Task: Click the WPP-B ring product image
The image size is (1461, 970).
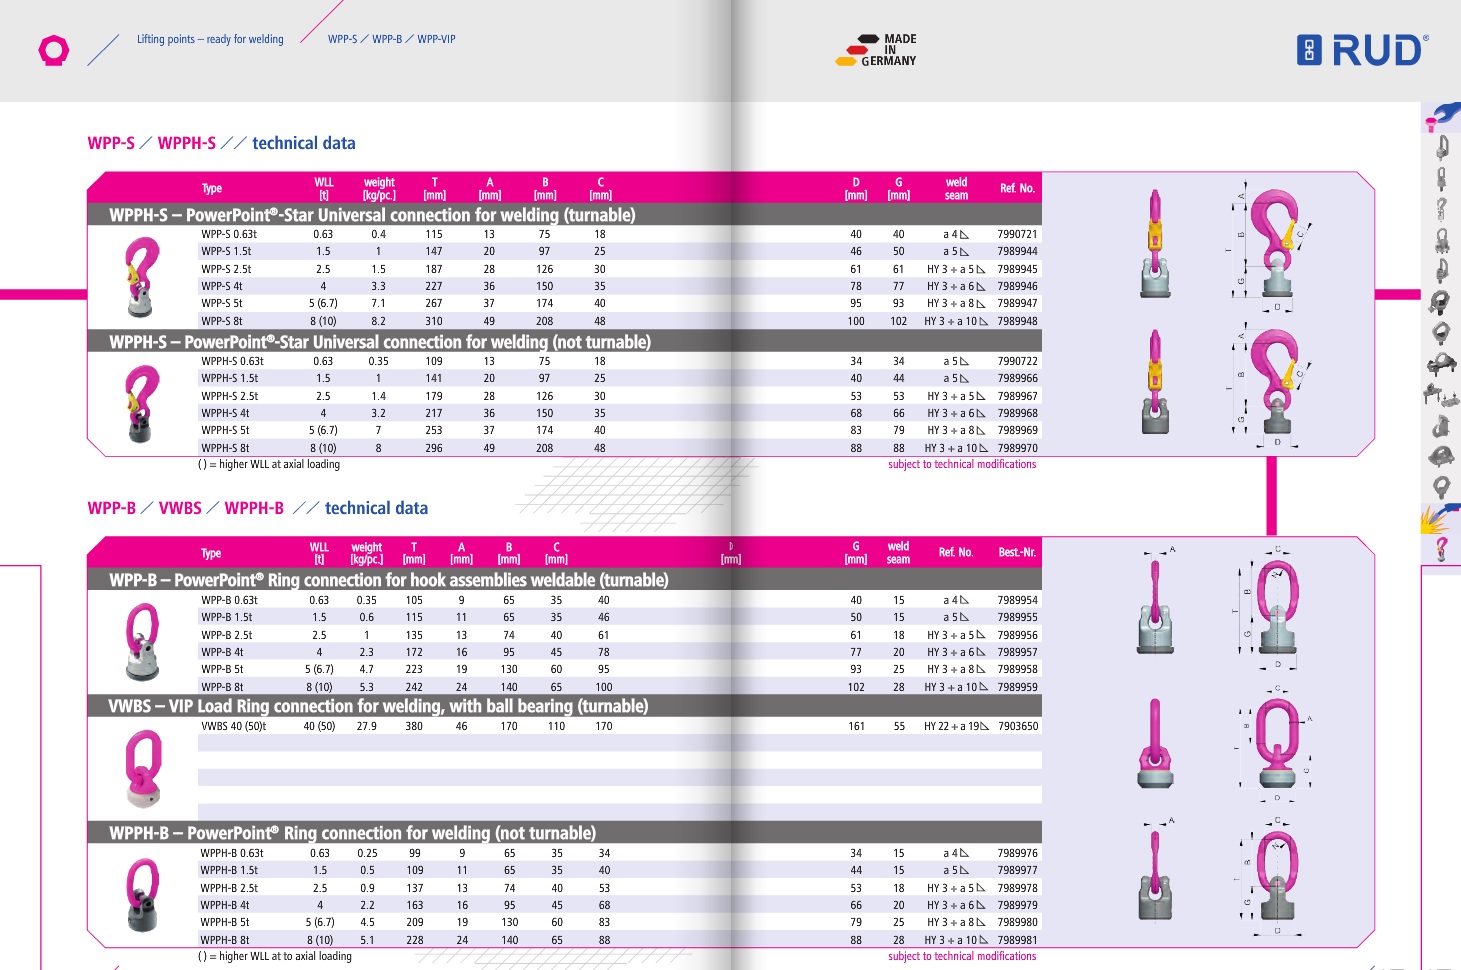Action: pos(143,642)
